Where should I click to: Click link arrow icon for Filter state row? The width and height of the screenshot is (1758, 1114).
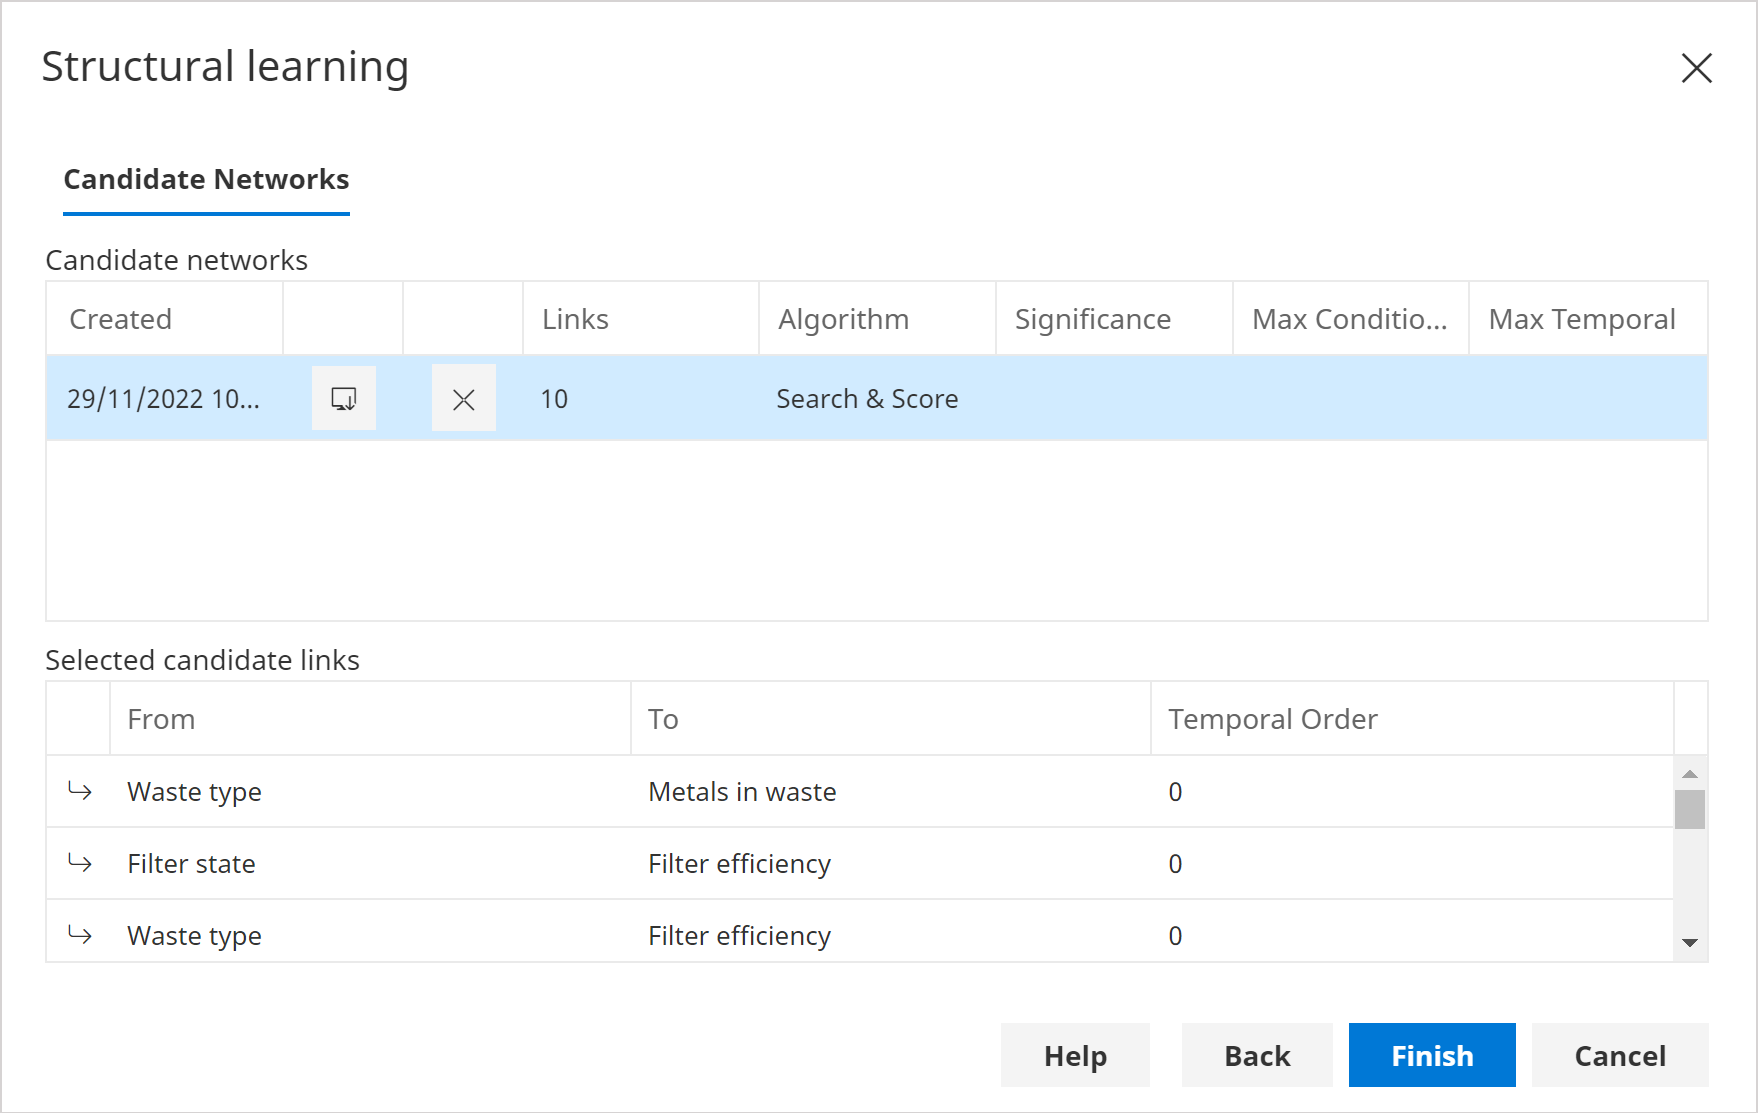point(80,863)
